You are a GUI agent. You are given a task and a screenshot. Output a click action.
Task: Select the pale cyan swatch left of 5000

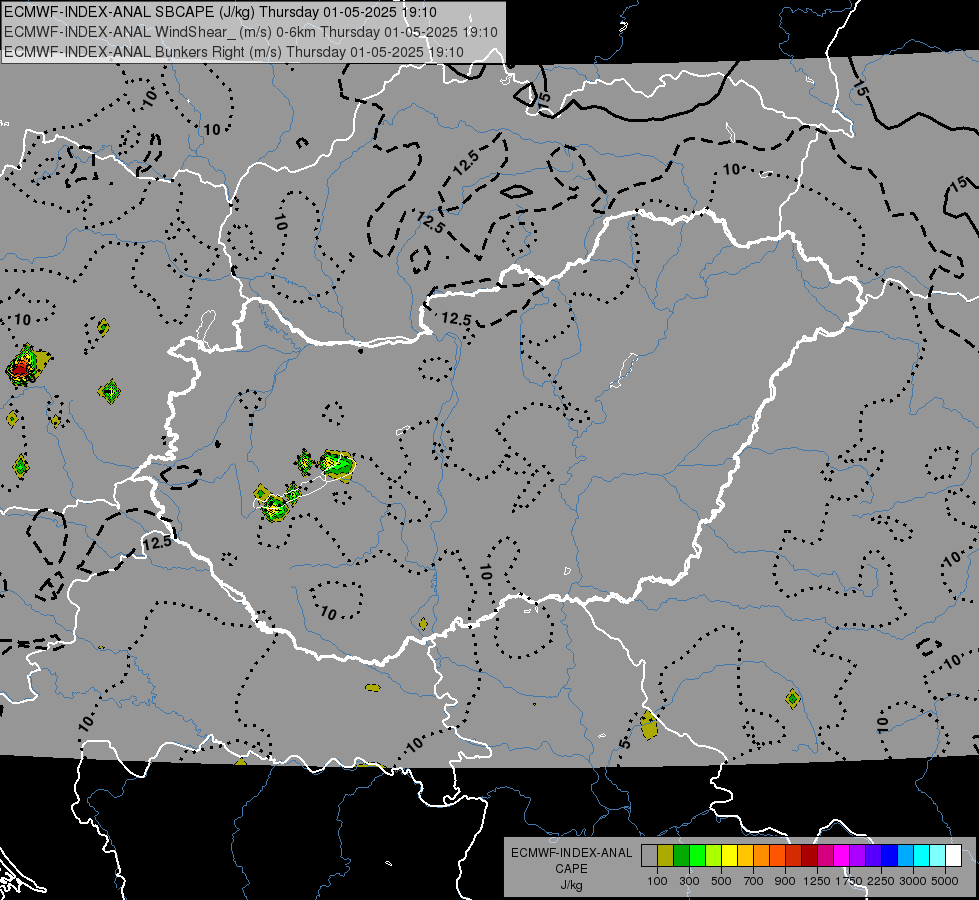click(x=938, y=855)
